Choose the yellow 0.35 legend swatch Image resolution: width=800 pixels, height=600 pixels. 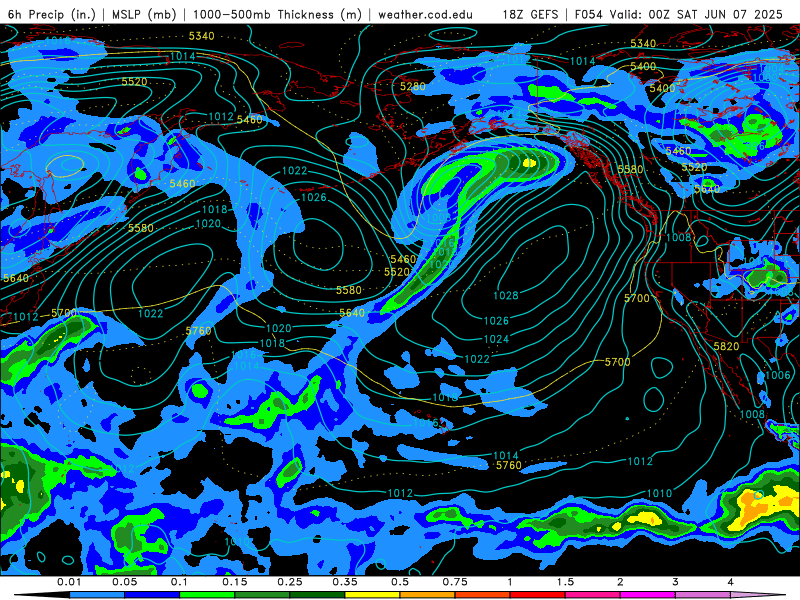point(372,595)
